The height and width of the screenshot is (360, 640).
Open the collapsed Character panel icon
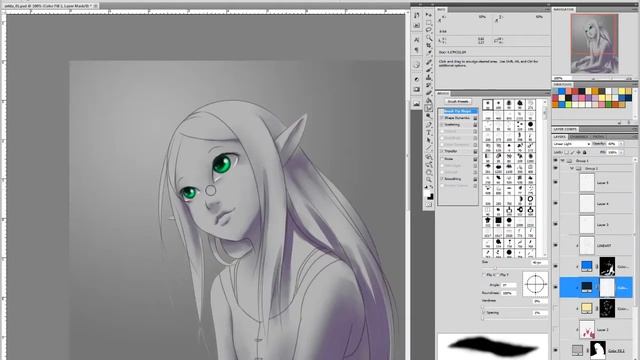[x=416, y=40]
